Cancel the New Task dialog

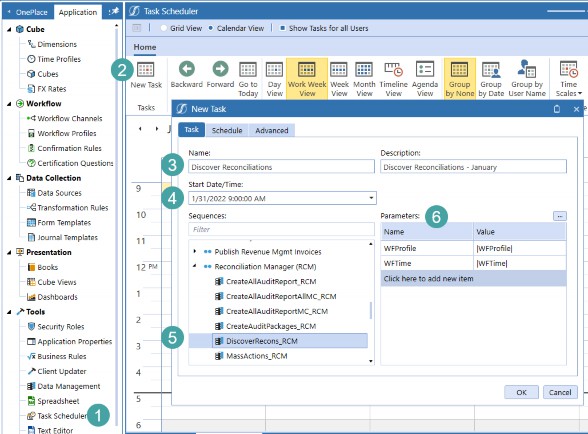coord(560,392)
